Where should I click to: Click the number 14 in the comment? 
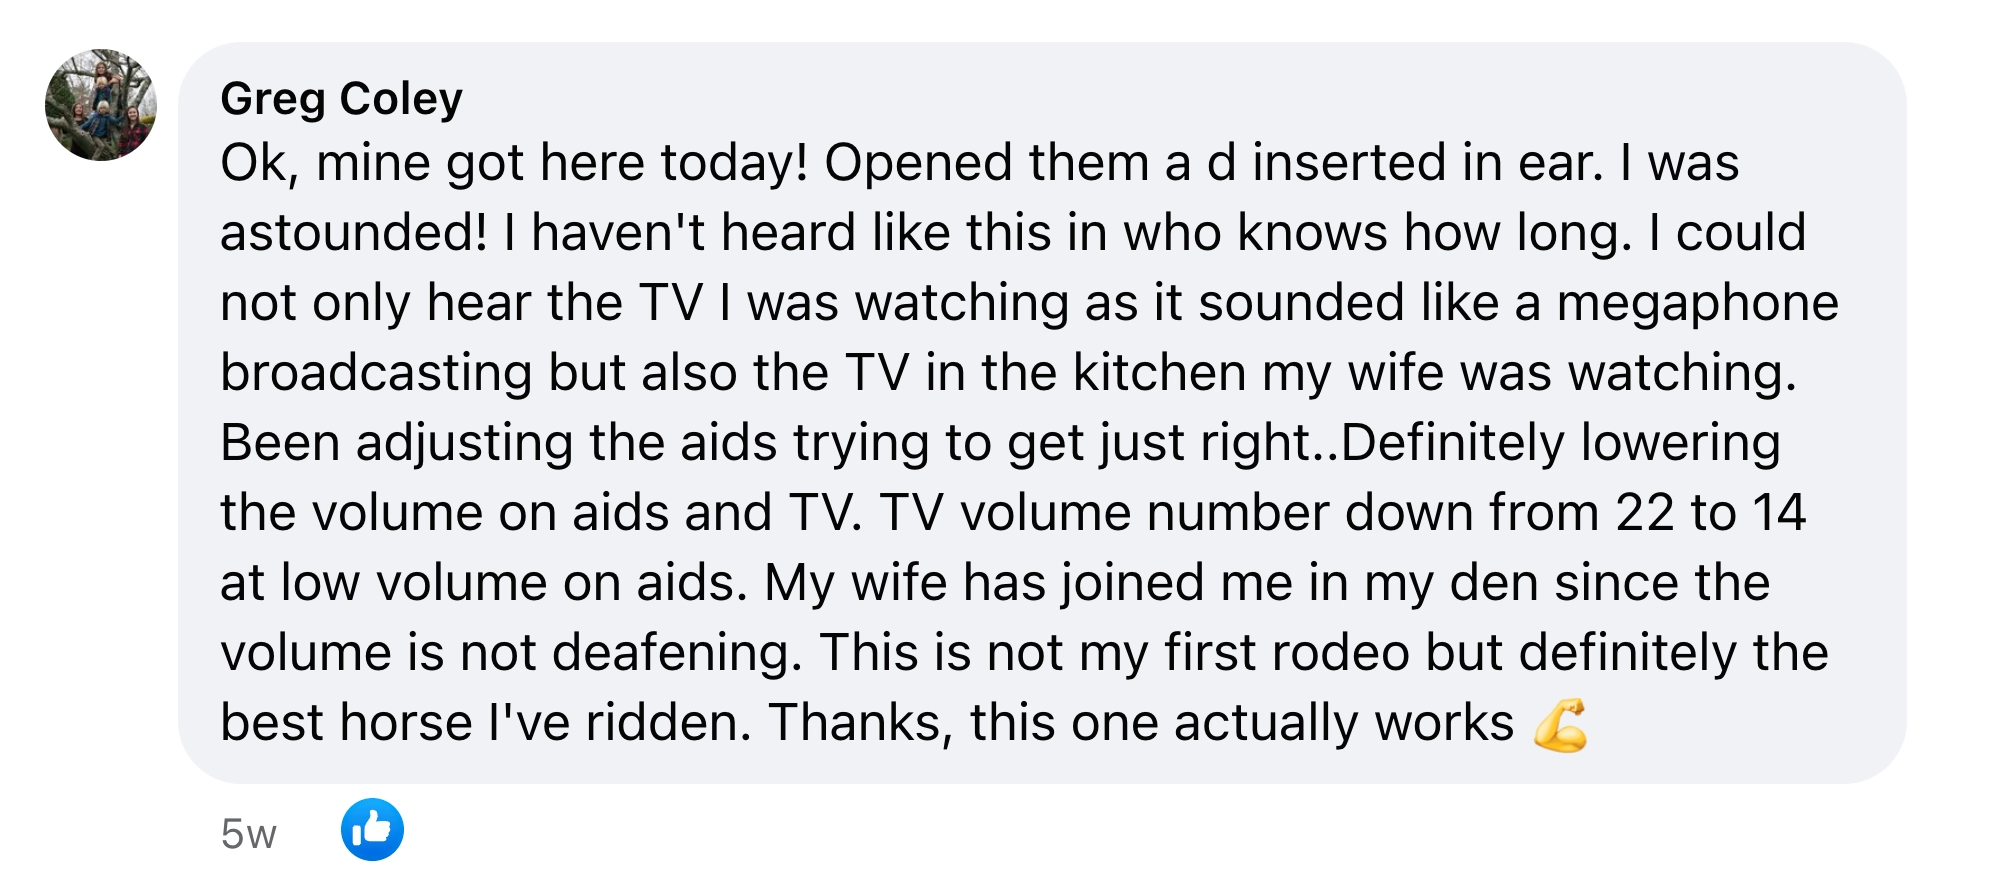[x=1777, y=513]
